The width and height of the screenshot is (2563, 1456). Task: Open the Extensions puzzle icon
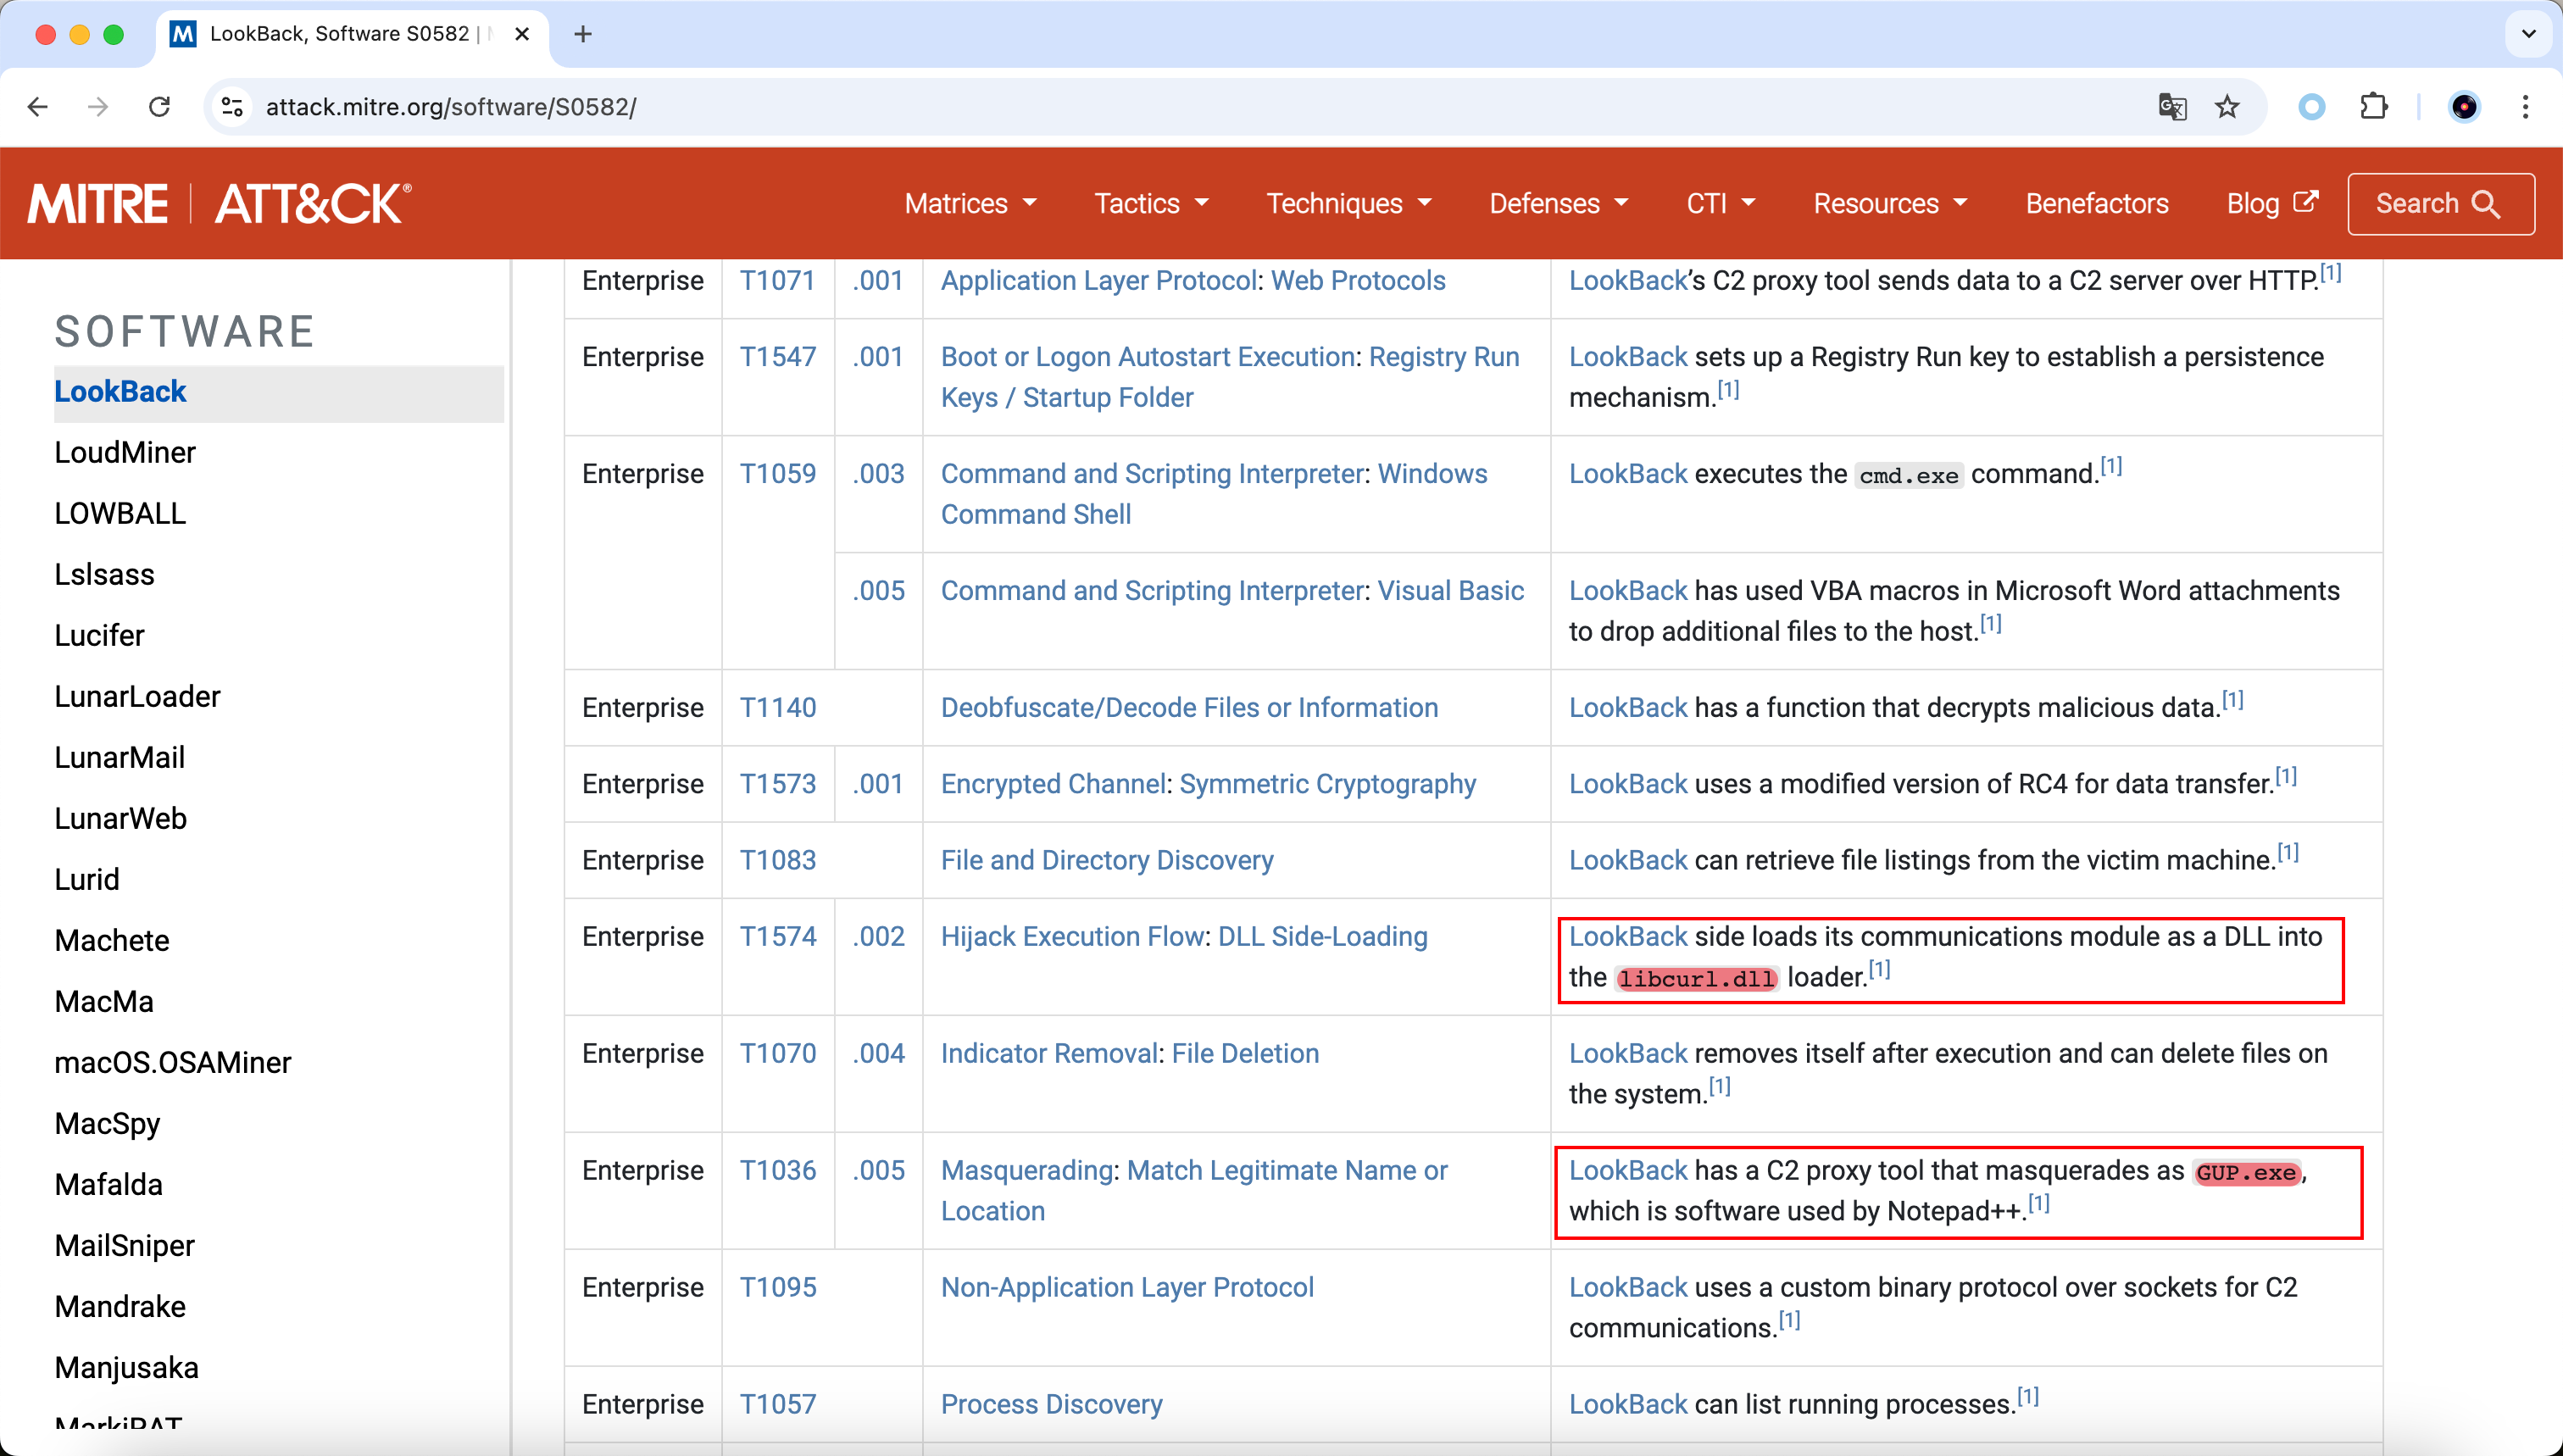pyautogui.click(x=2374, y=107)
